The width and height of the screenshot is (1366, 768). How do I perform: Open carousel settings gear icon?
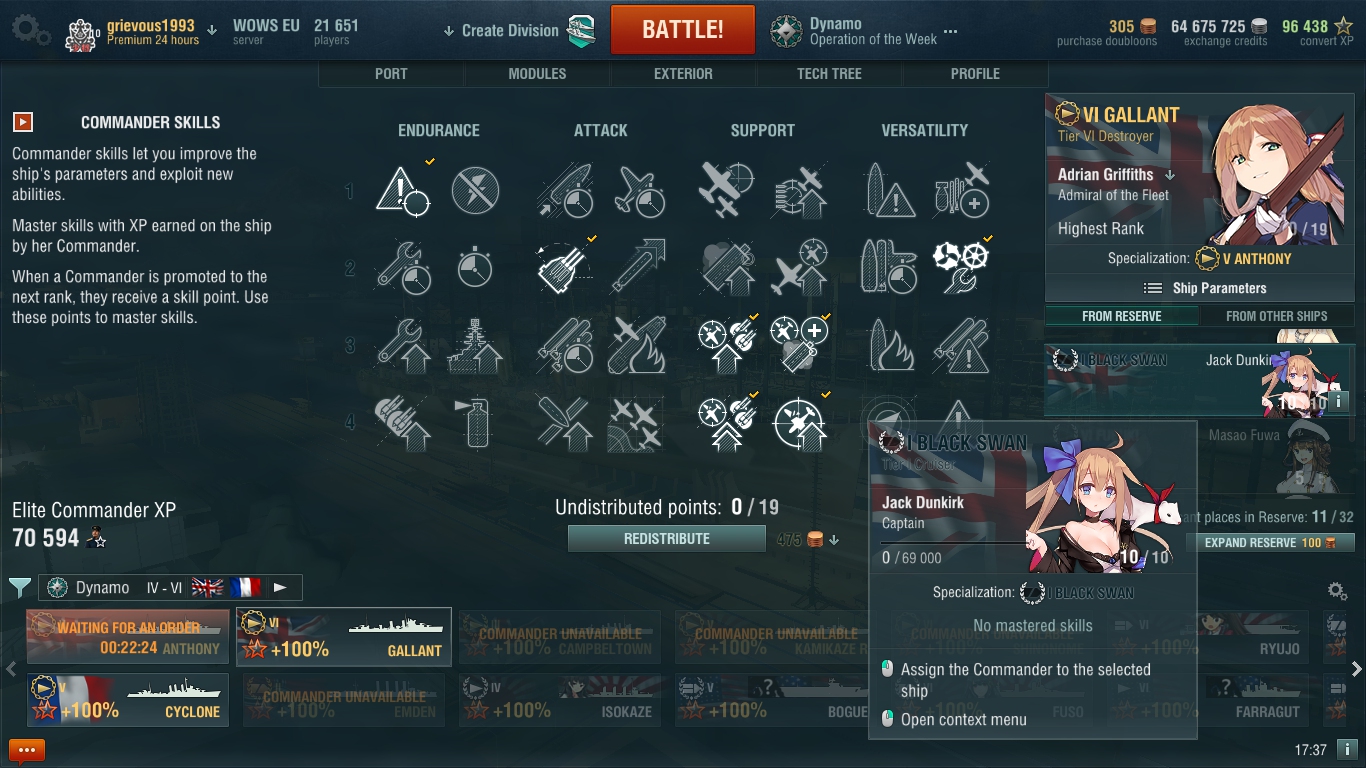pyautogui.click(x=1336, y=591)
